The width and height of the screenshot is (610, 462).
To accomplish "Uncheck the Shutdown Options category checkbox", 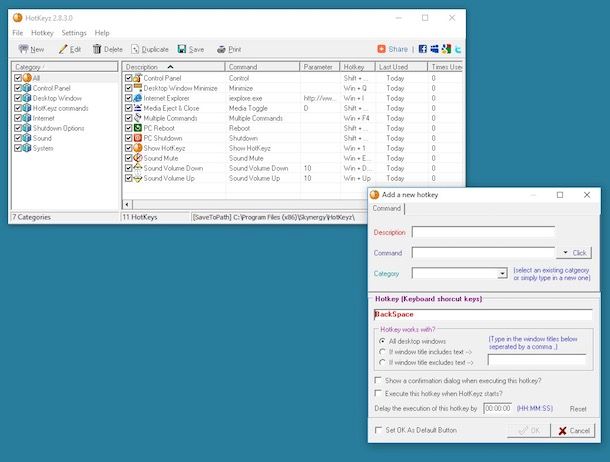I will (x=18, y=128).
